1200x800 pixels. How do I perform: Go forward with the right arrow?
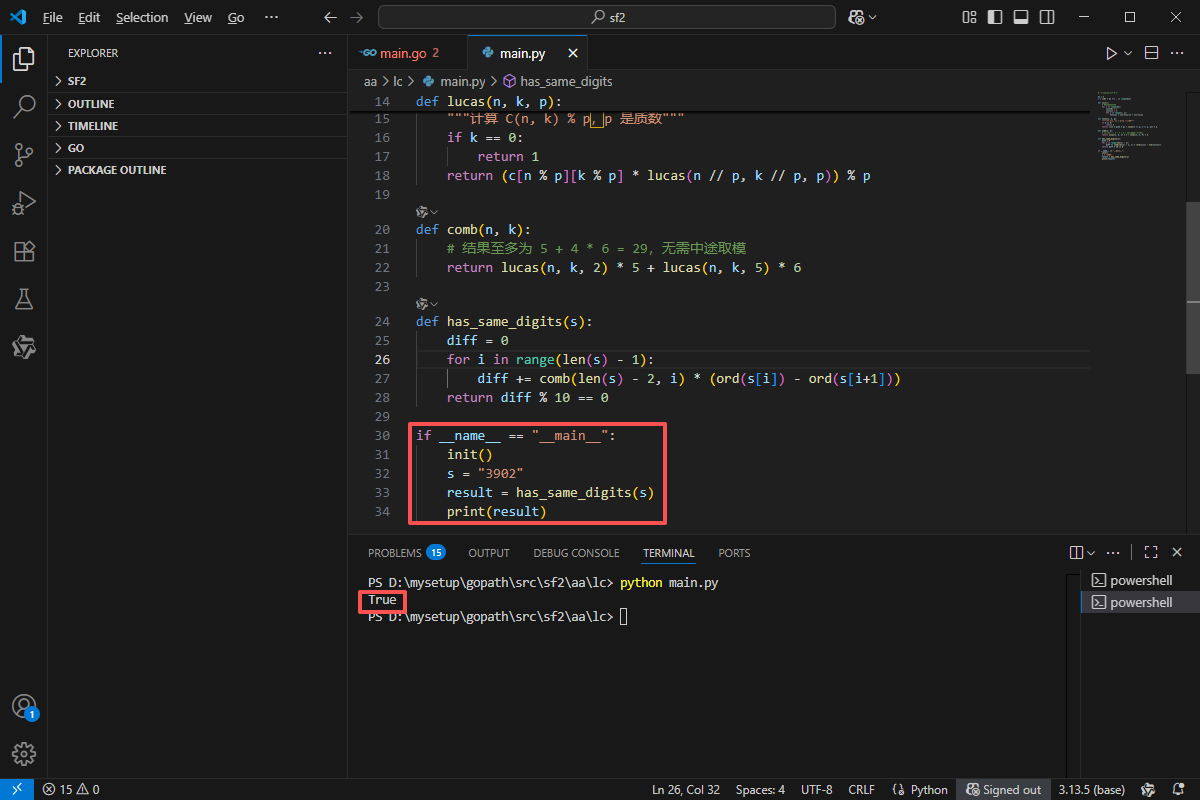coord(357,17)
